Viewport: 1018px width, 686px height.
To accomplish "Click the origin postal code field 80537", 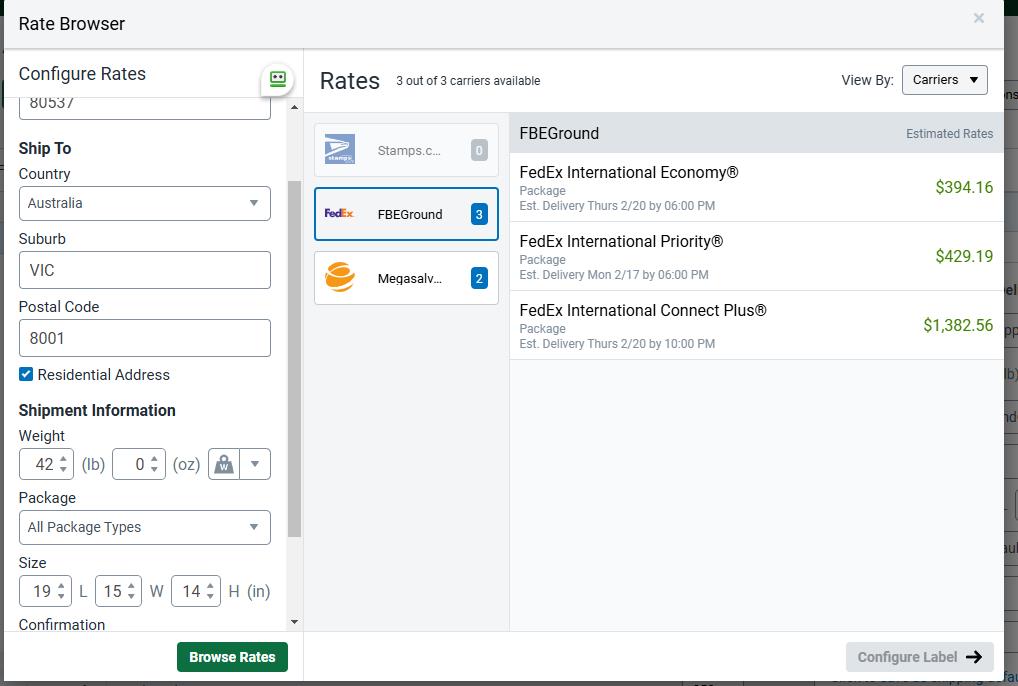I will tap(145, 107).
